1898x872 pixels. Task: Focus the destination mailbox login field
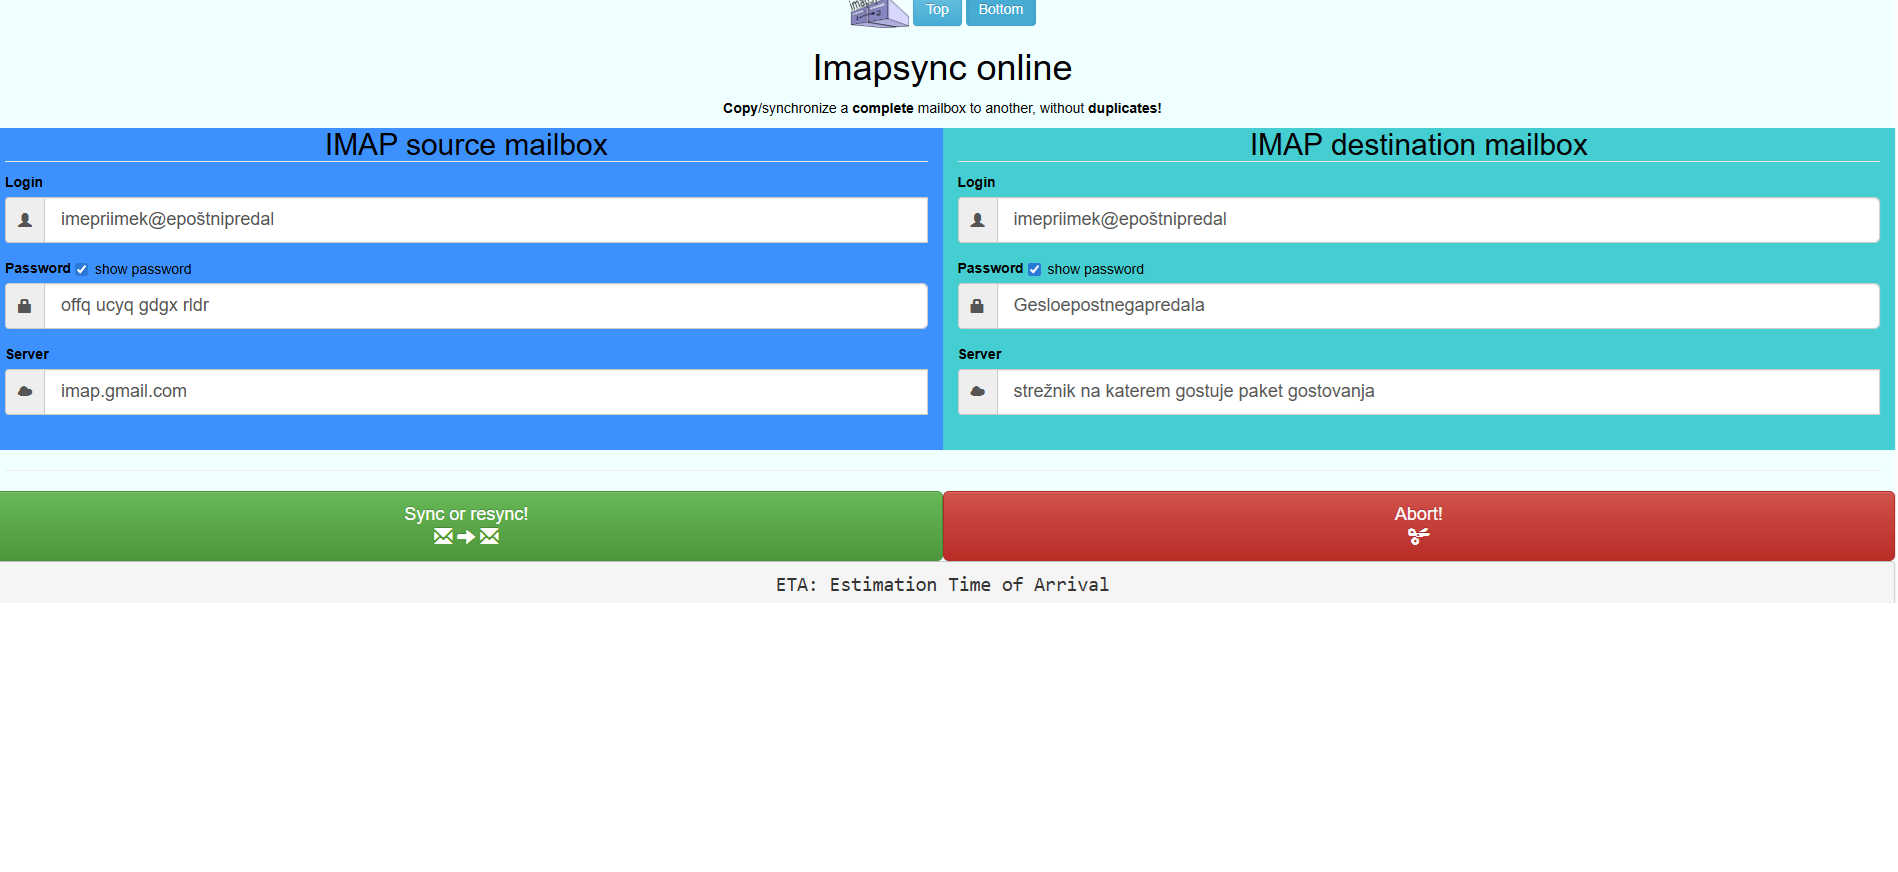(1437, 220)
